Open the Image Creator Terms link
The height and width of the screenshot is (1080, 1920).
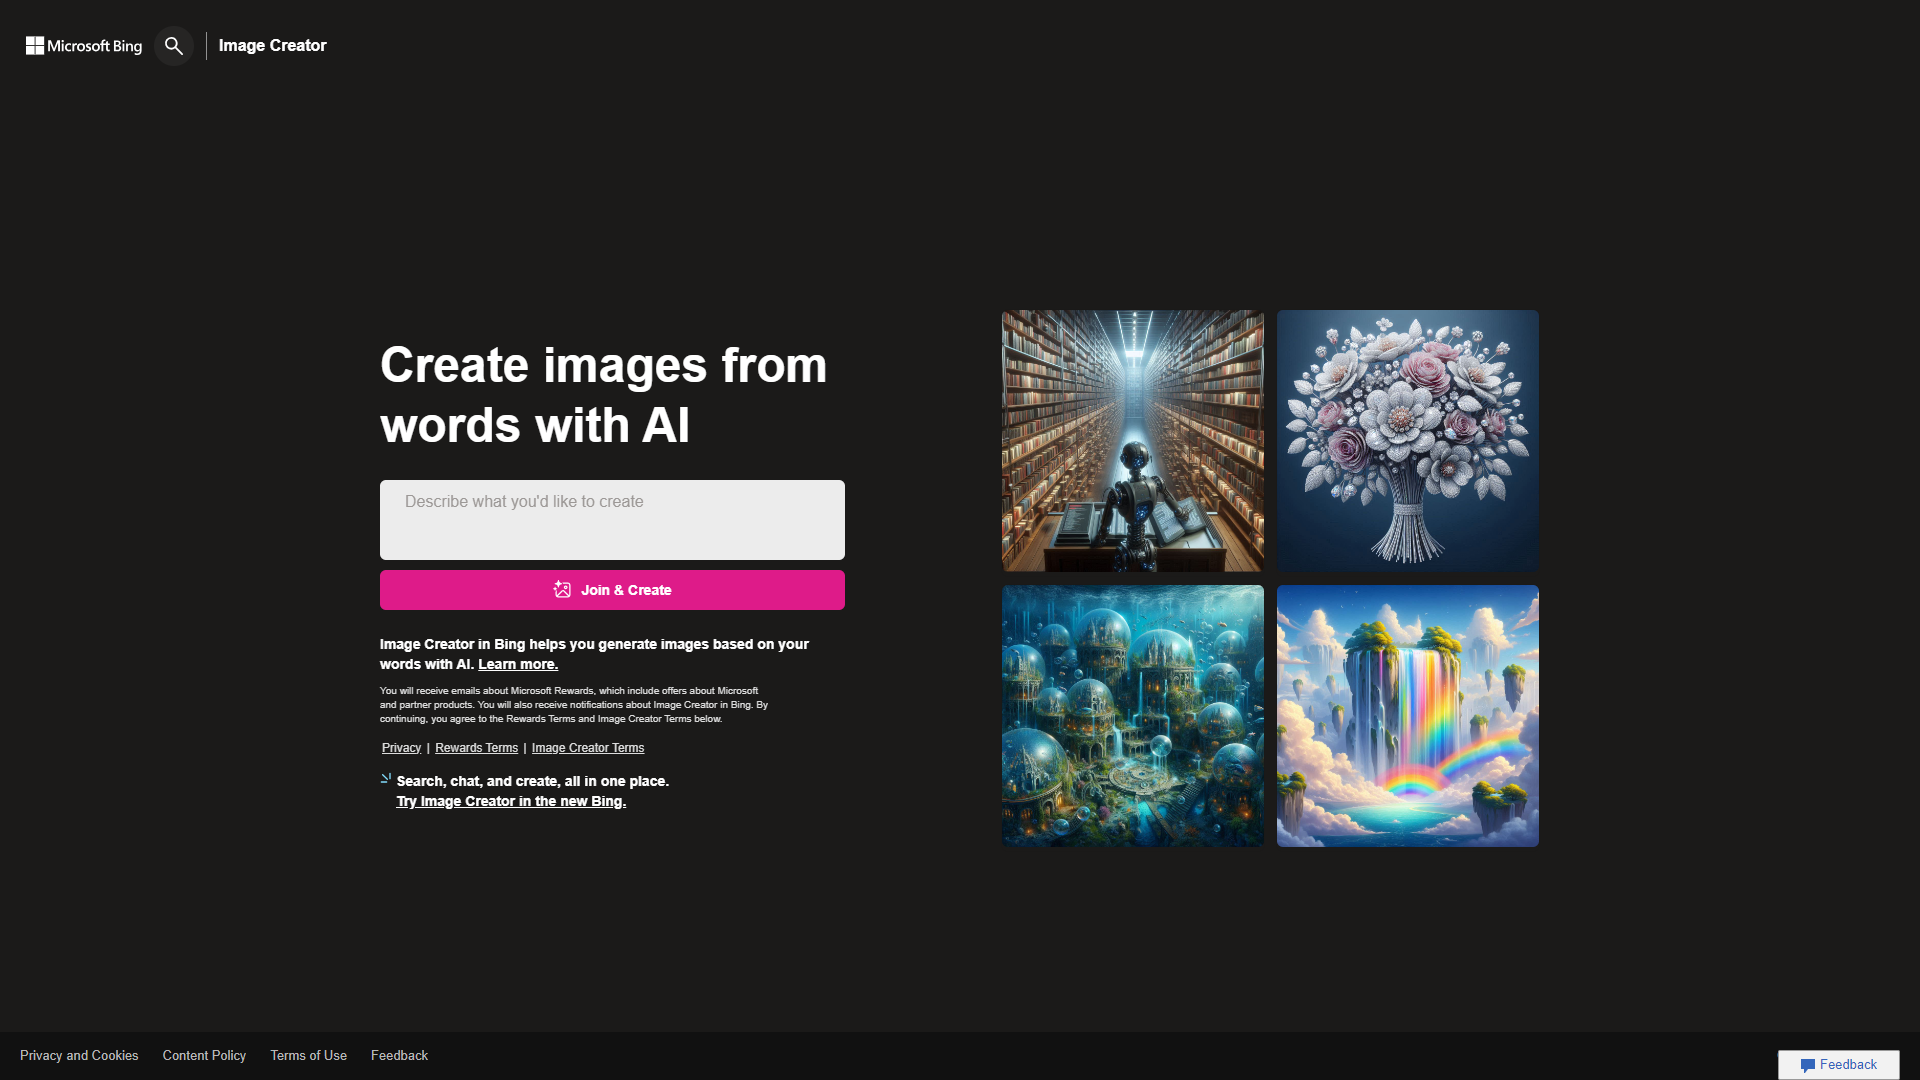coord(587,747)
